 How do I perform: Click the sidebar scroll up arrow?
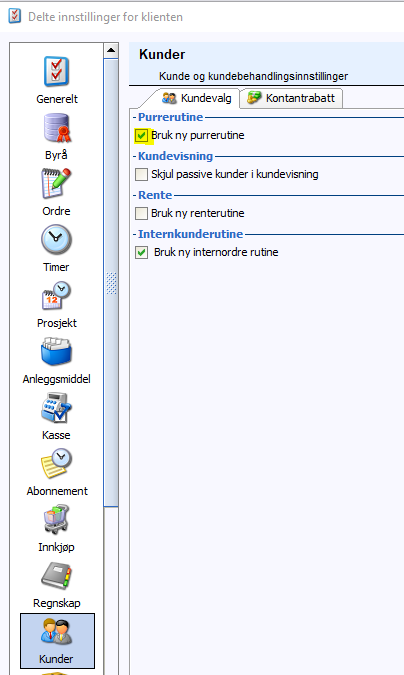pos(111,50)
